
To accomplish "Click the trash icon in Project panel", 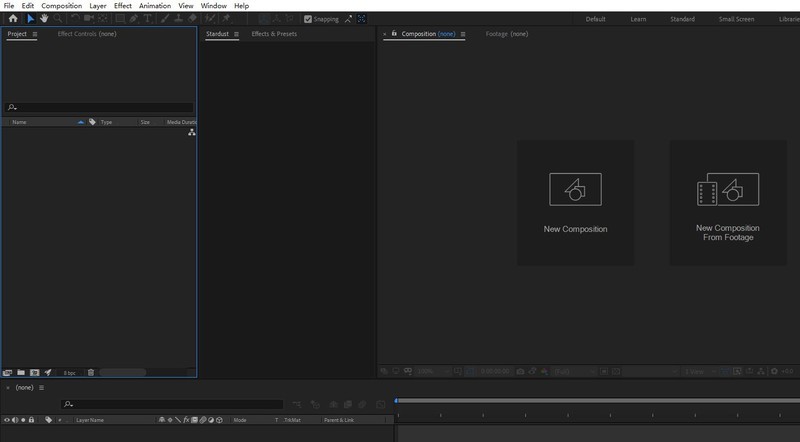I will pyautogui.click(x=91, y=372).
